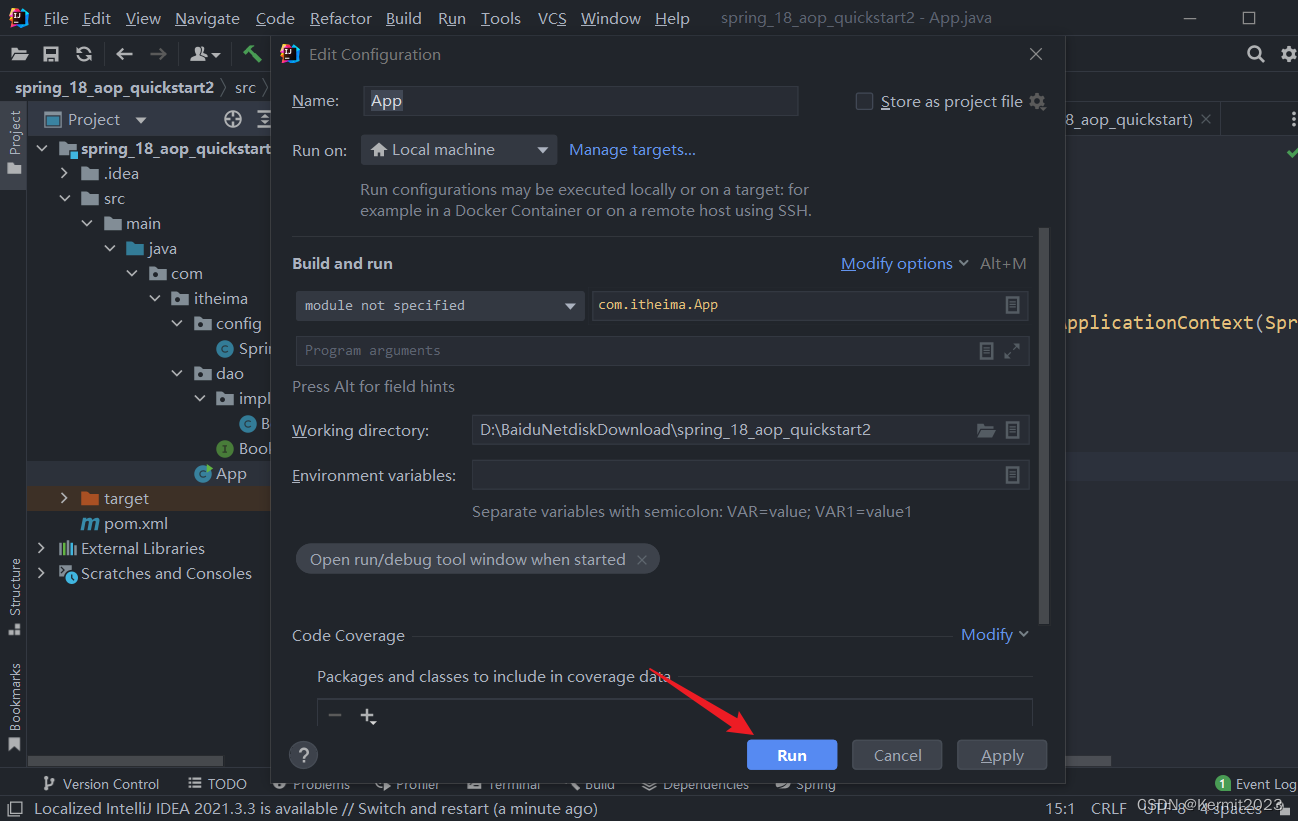Click the Name field containing App

[x=582, y=101]
